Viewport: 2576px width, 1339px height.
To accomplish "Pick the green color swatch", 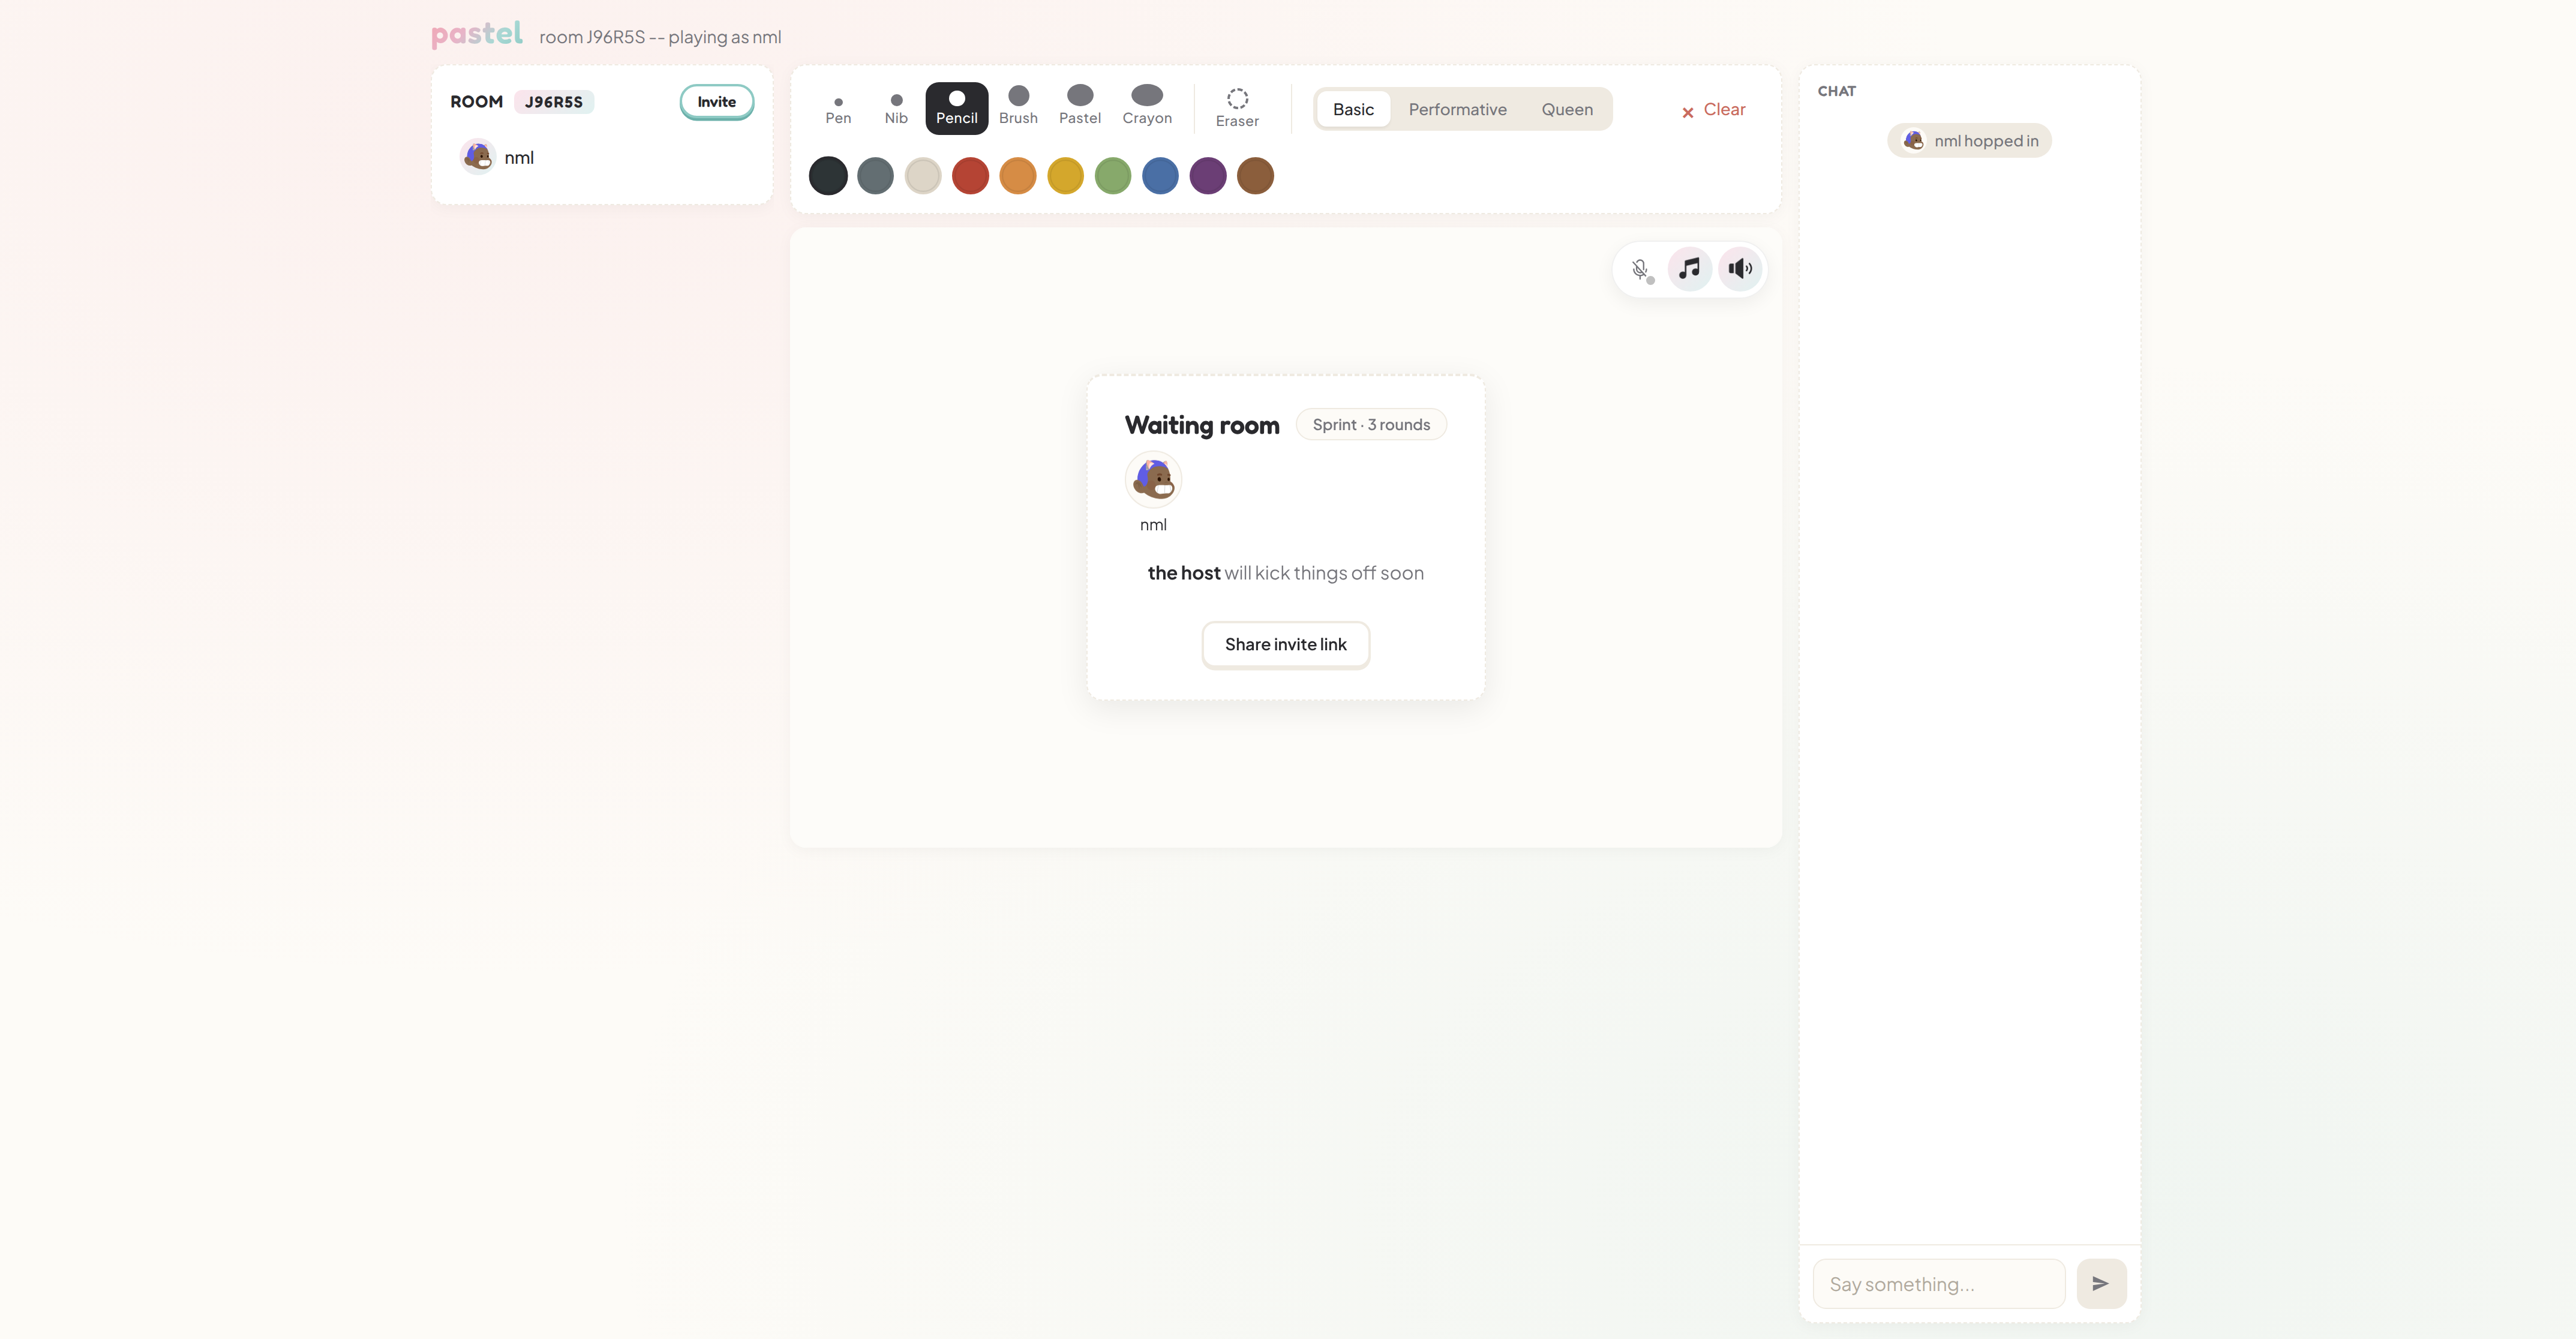I will (1113, 176).
